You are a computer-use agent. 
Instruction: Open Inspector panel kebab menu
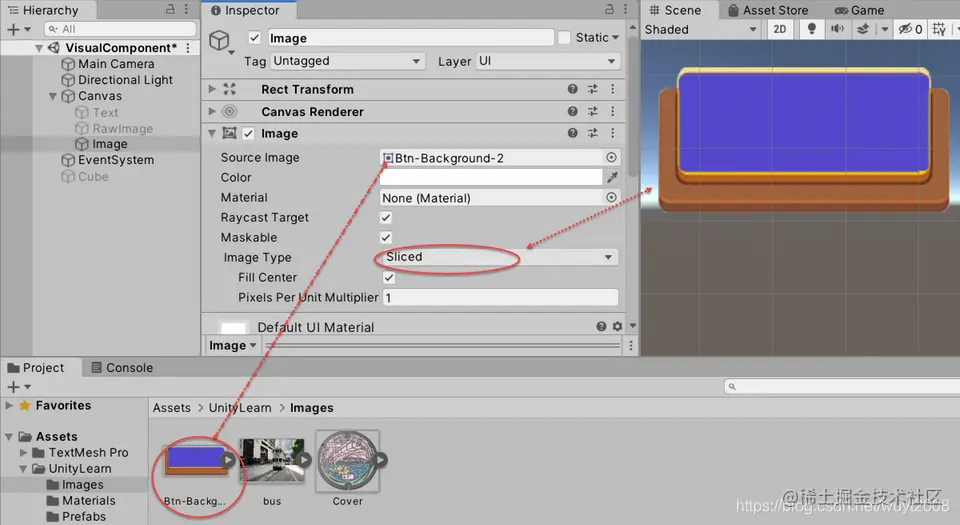point(625,9)
